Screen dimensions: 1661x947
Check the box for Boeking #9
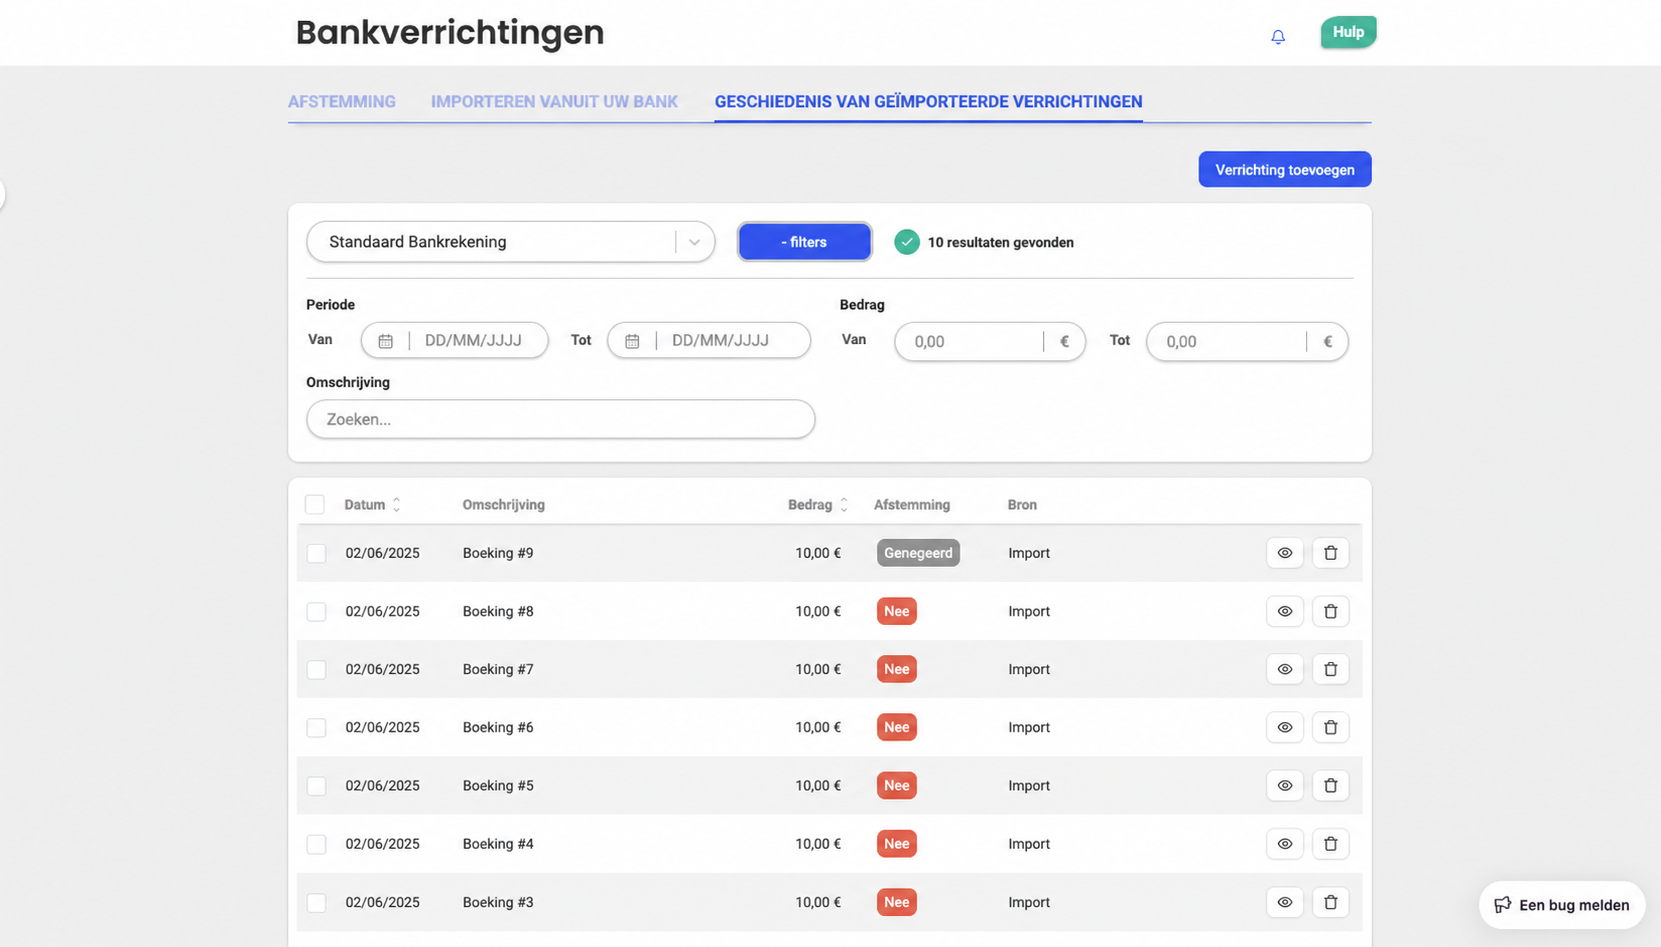click(x=316, y=553)
